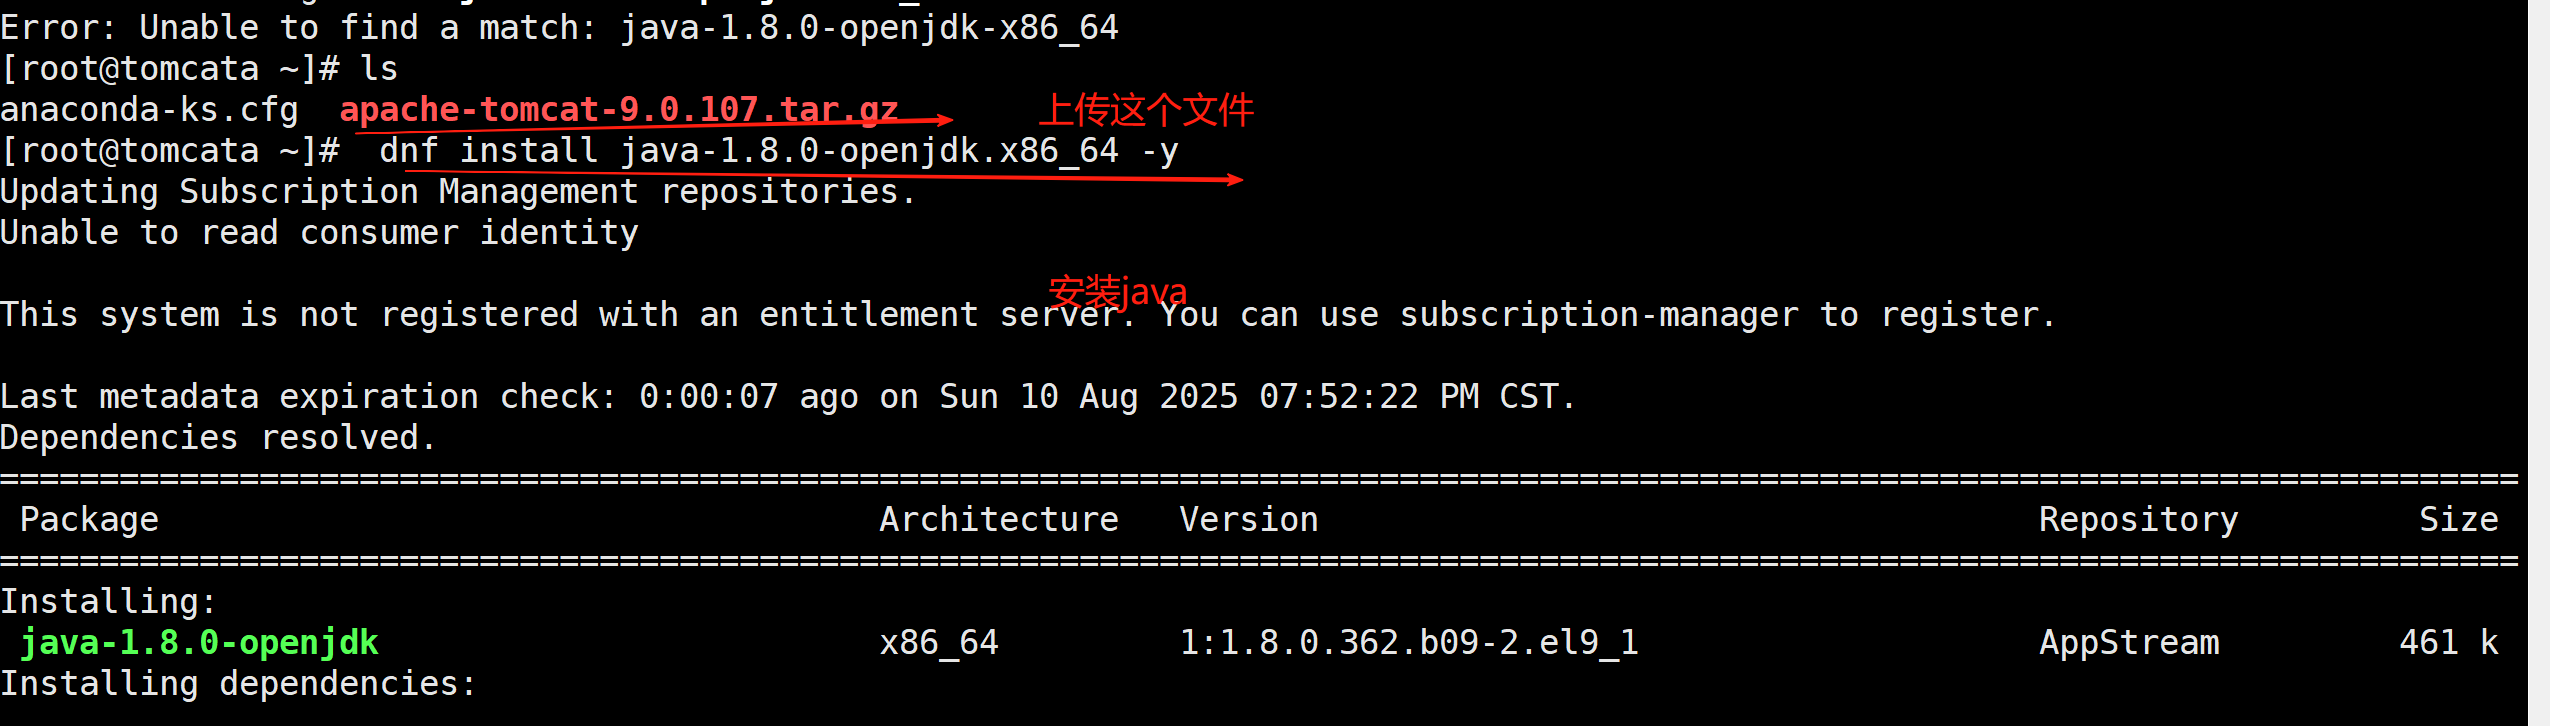Click the 'Error: Unable to find a match' line
This screenshot has width=2550, height=726.
tap(559, 28)
